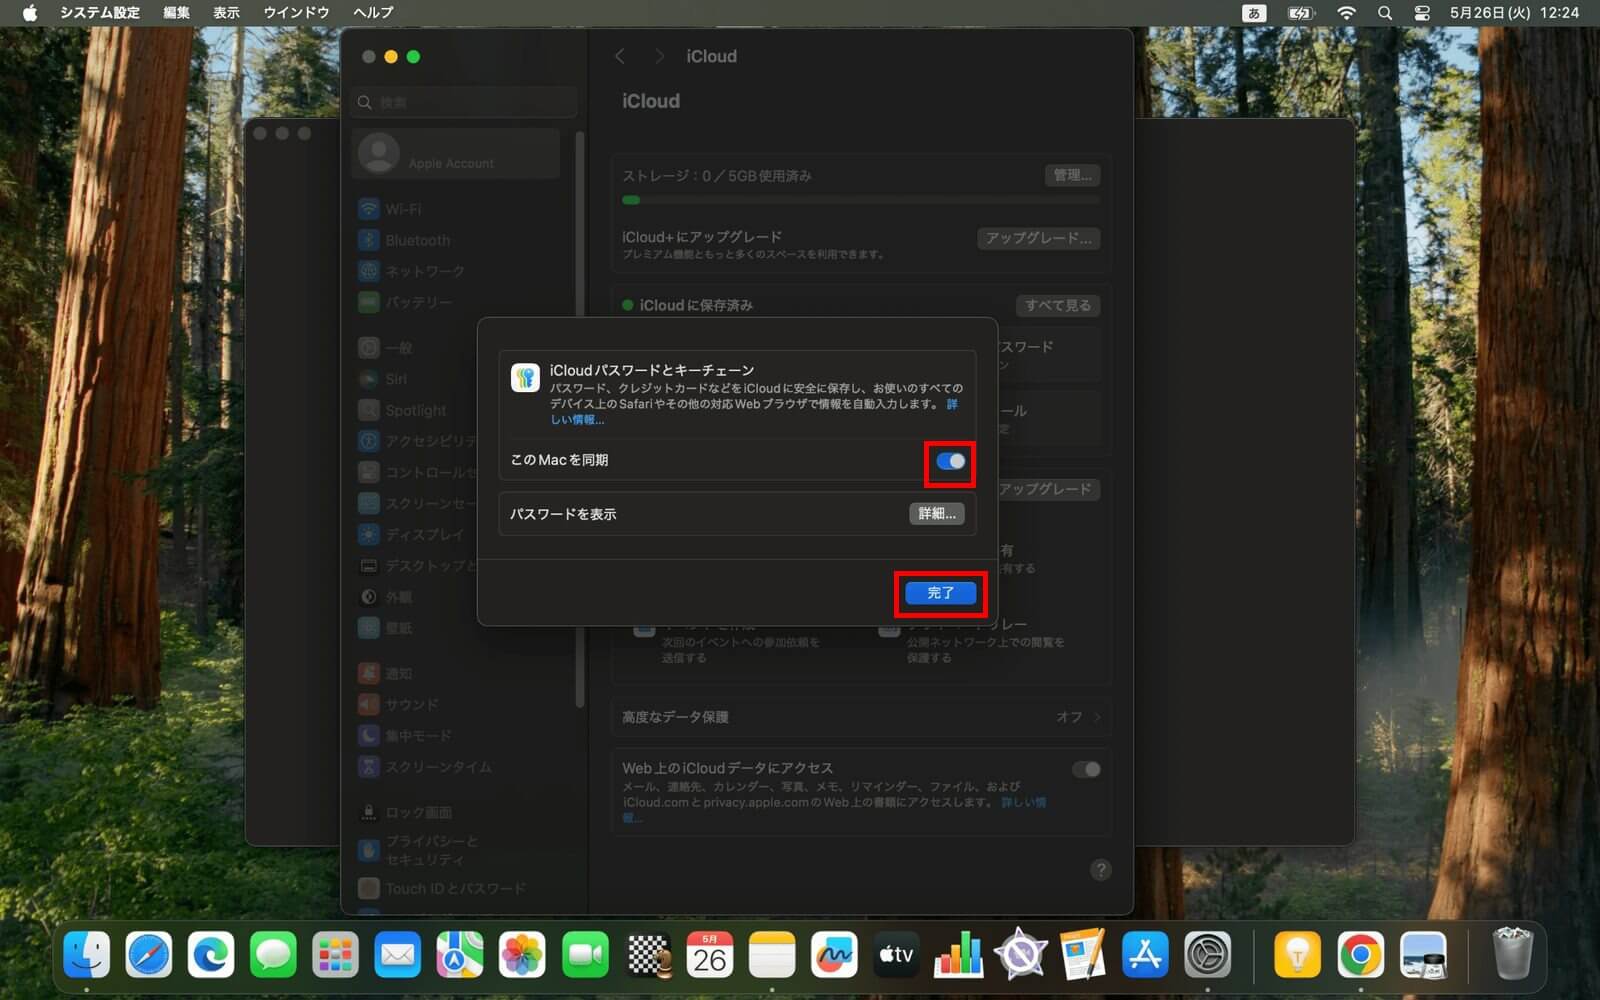
Task: Open Finder from the Dock
Action: (87, 955)
